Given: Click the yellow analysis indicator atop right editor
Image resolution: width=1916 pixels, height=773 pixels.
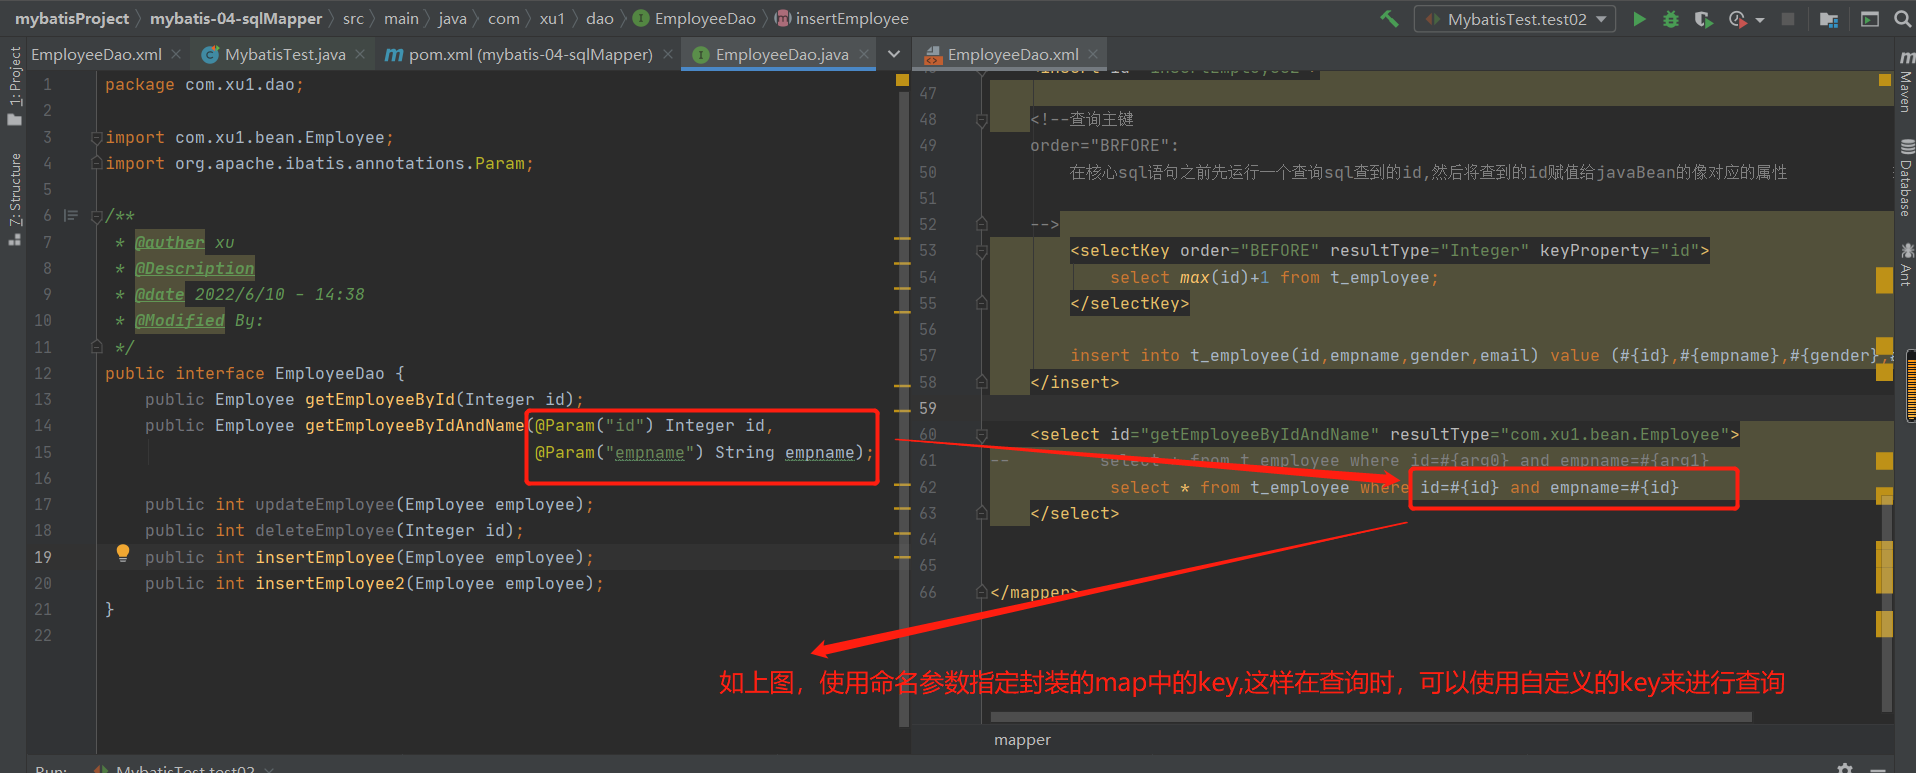Looking at the screenshot, I should (x=1884, y=80).
